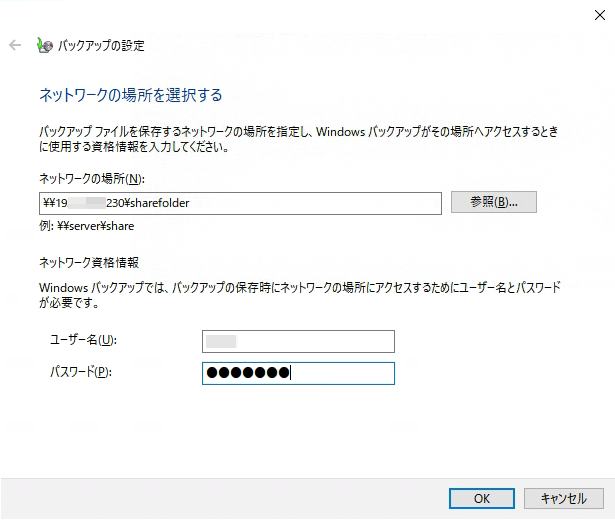Click the backup settings icon in title
Image resolution: width=615 pixels, height=520 pixels.
click(44, 45)
